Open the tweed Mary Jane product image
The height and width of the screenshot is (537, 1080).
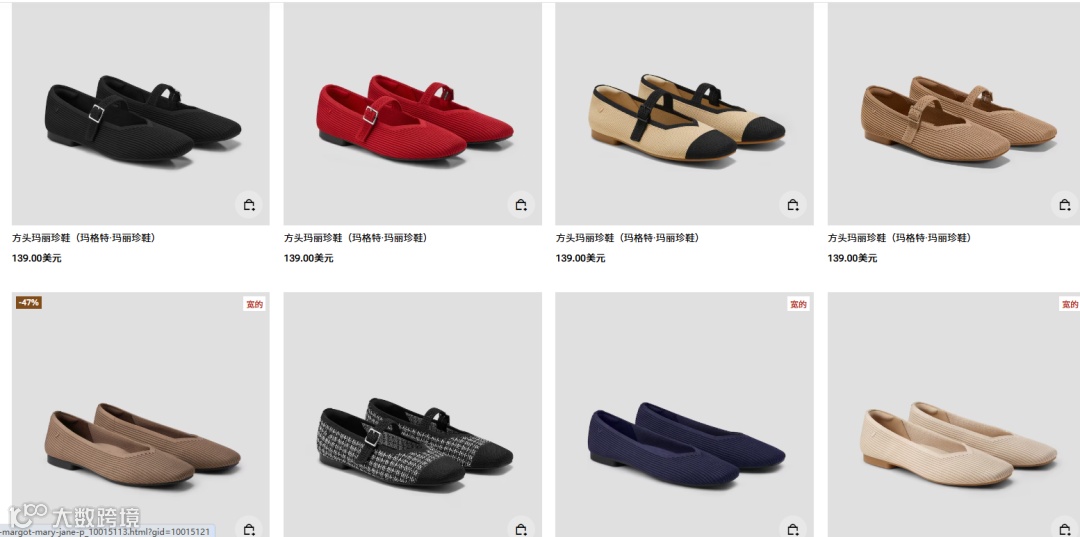[x=413, y=414]
